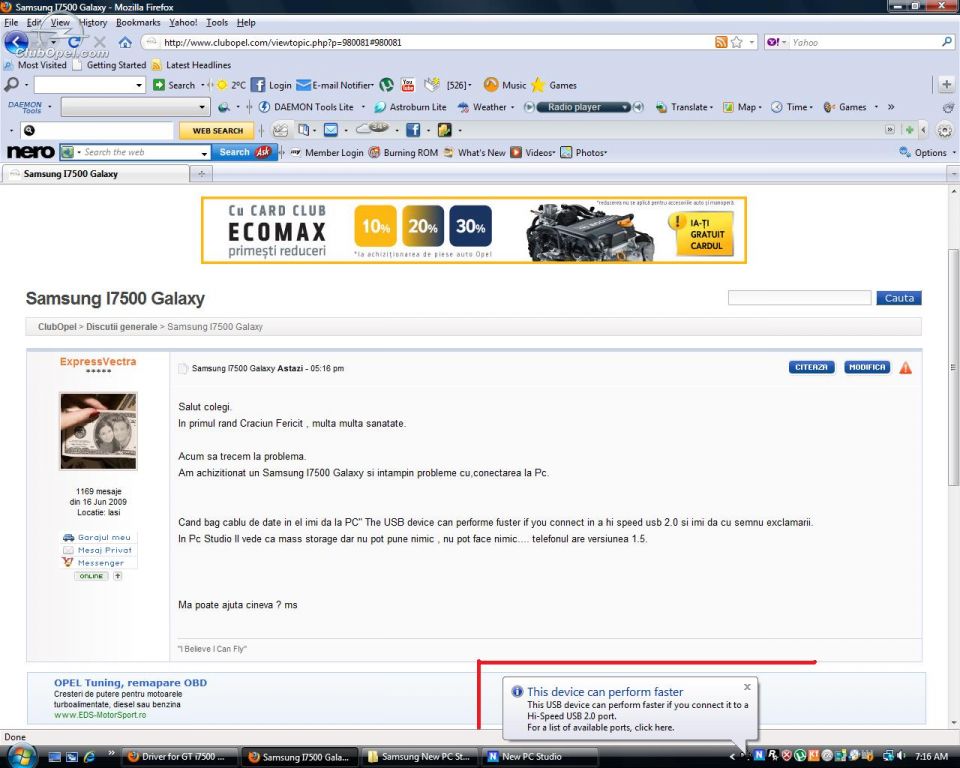Click the volume icon in system tray
The image size is (960, 768).
coord(902,756)
